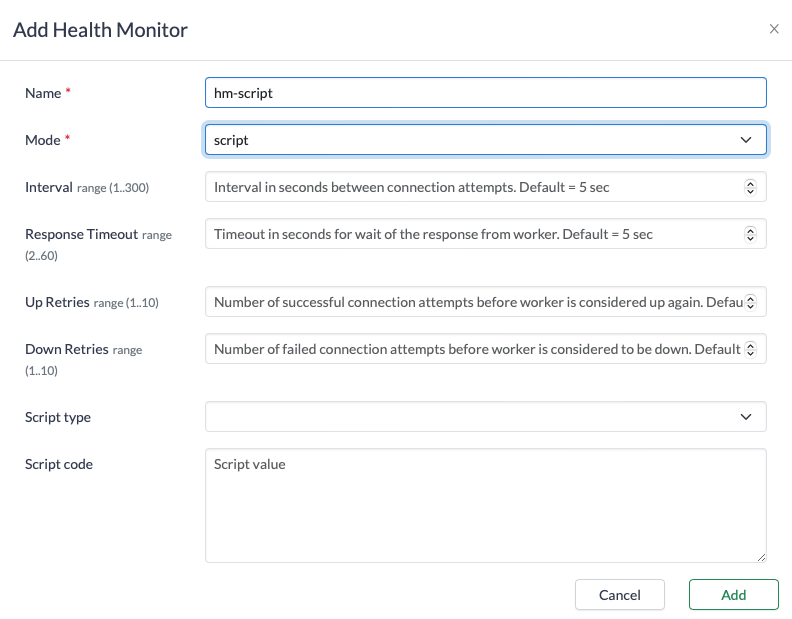Increase the Interval value with up arrow
Image resolution: width=792 pixels, height=619 pixels.
(x=750, y=183)
